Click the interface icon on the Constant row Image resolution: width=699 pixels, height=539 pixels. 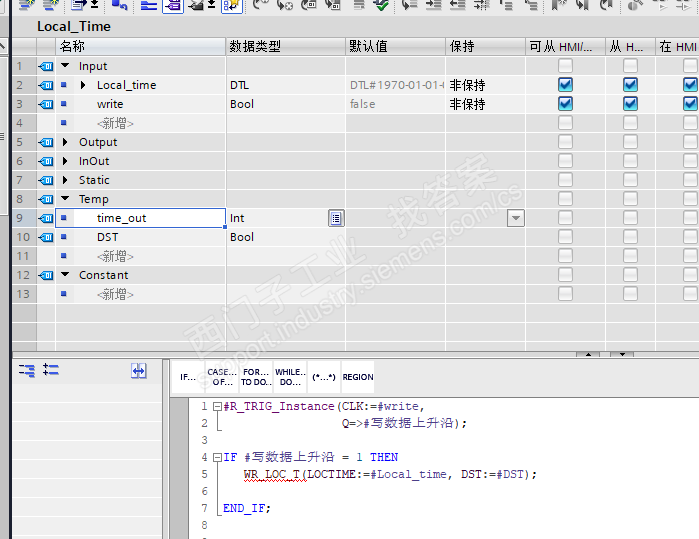point(46,276)
